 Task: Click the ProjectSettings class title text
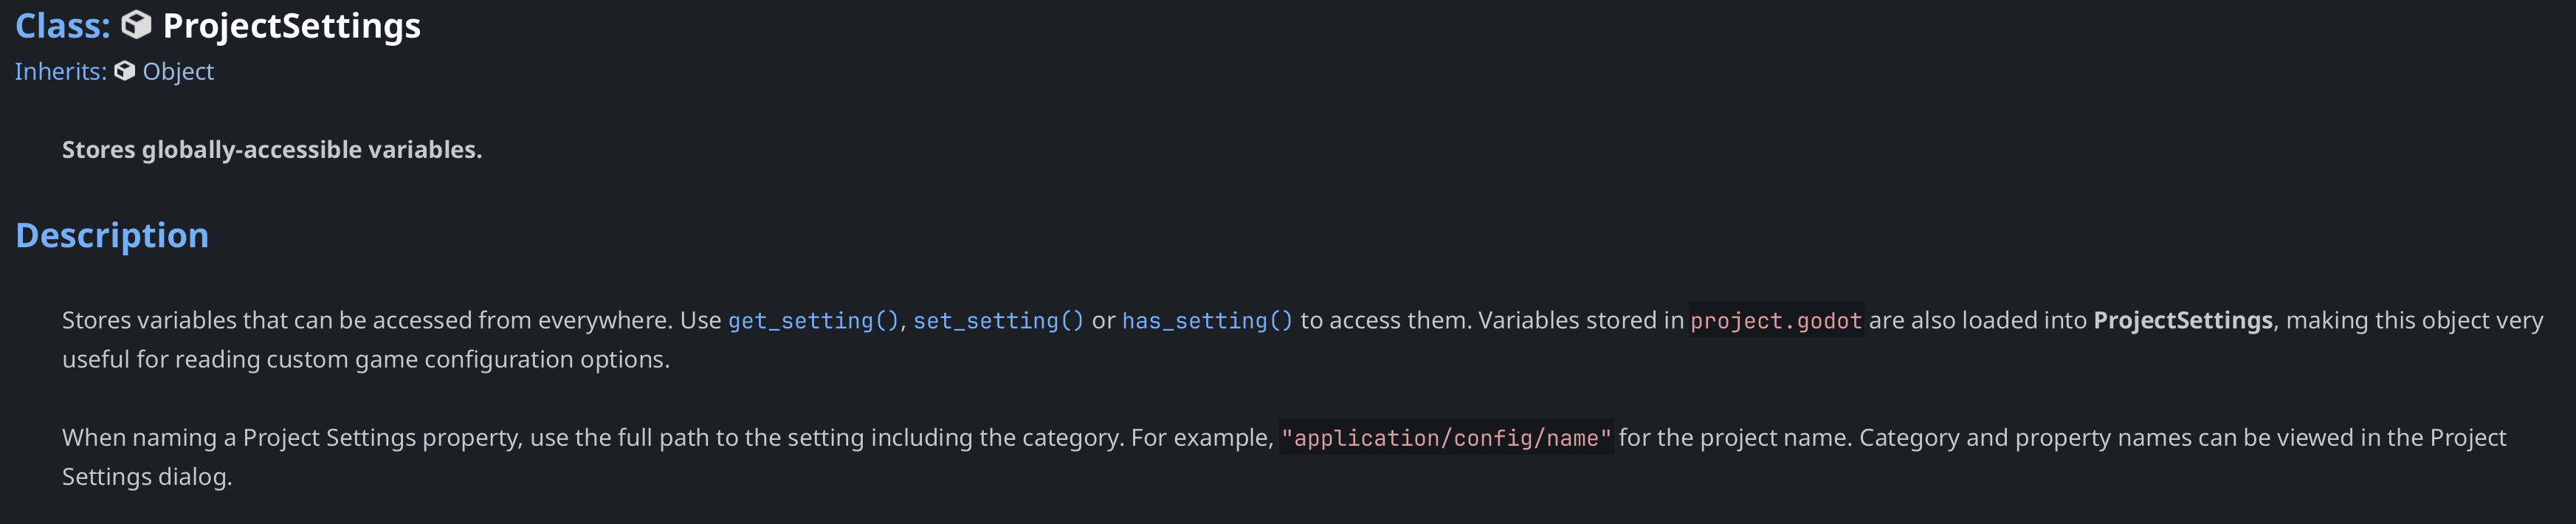[x=291, y=26]
